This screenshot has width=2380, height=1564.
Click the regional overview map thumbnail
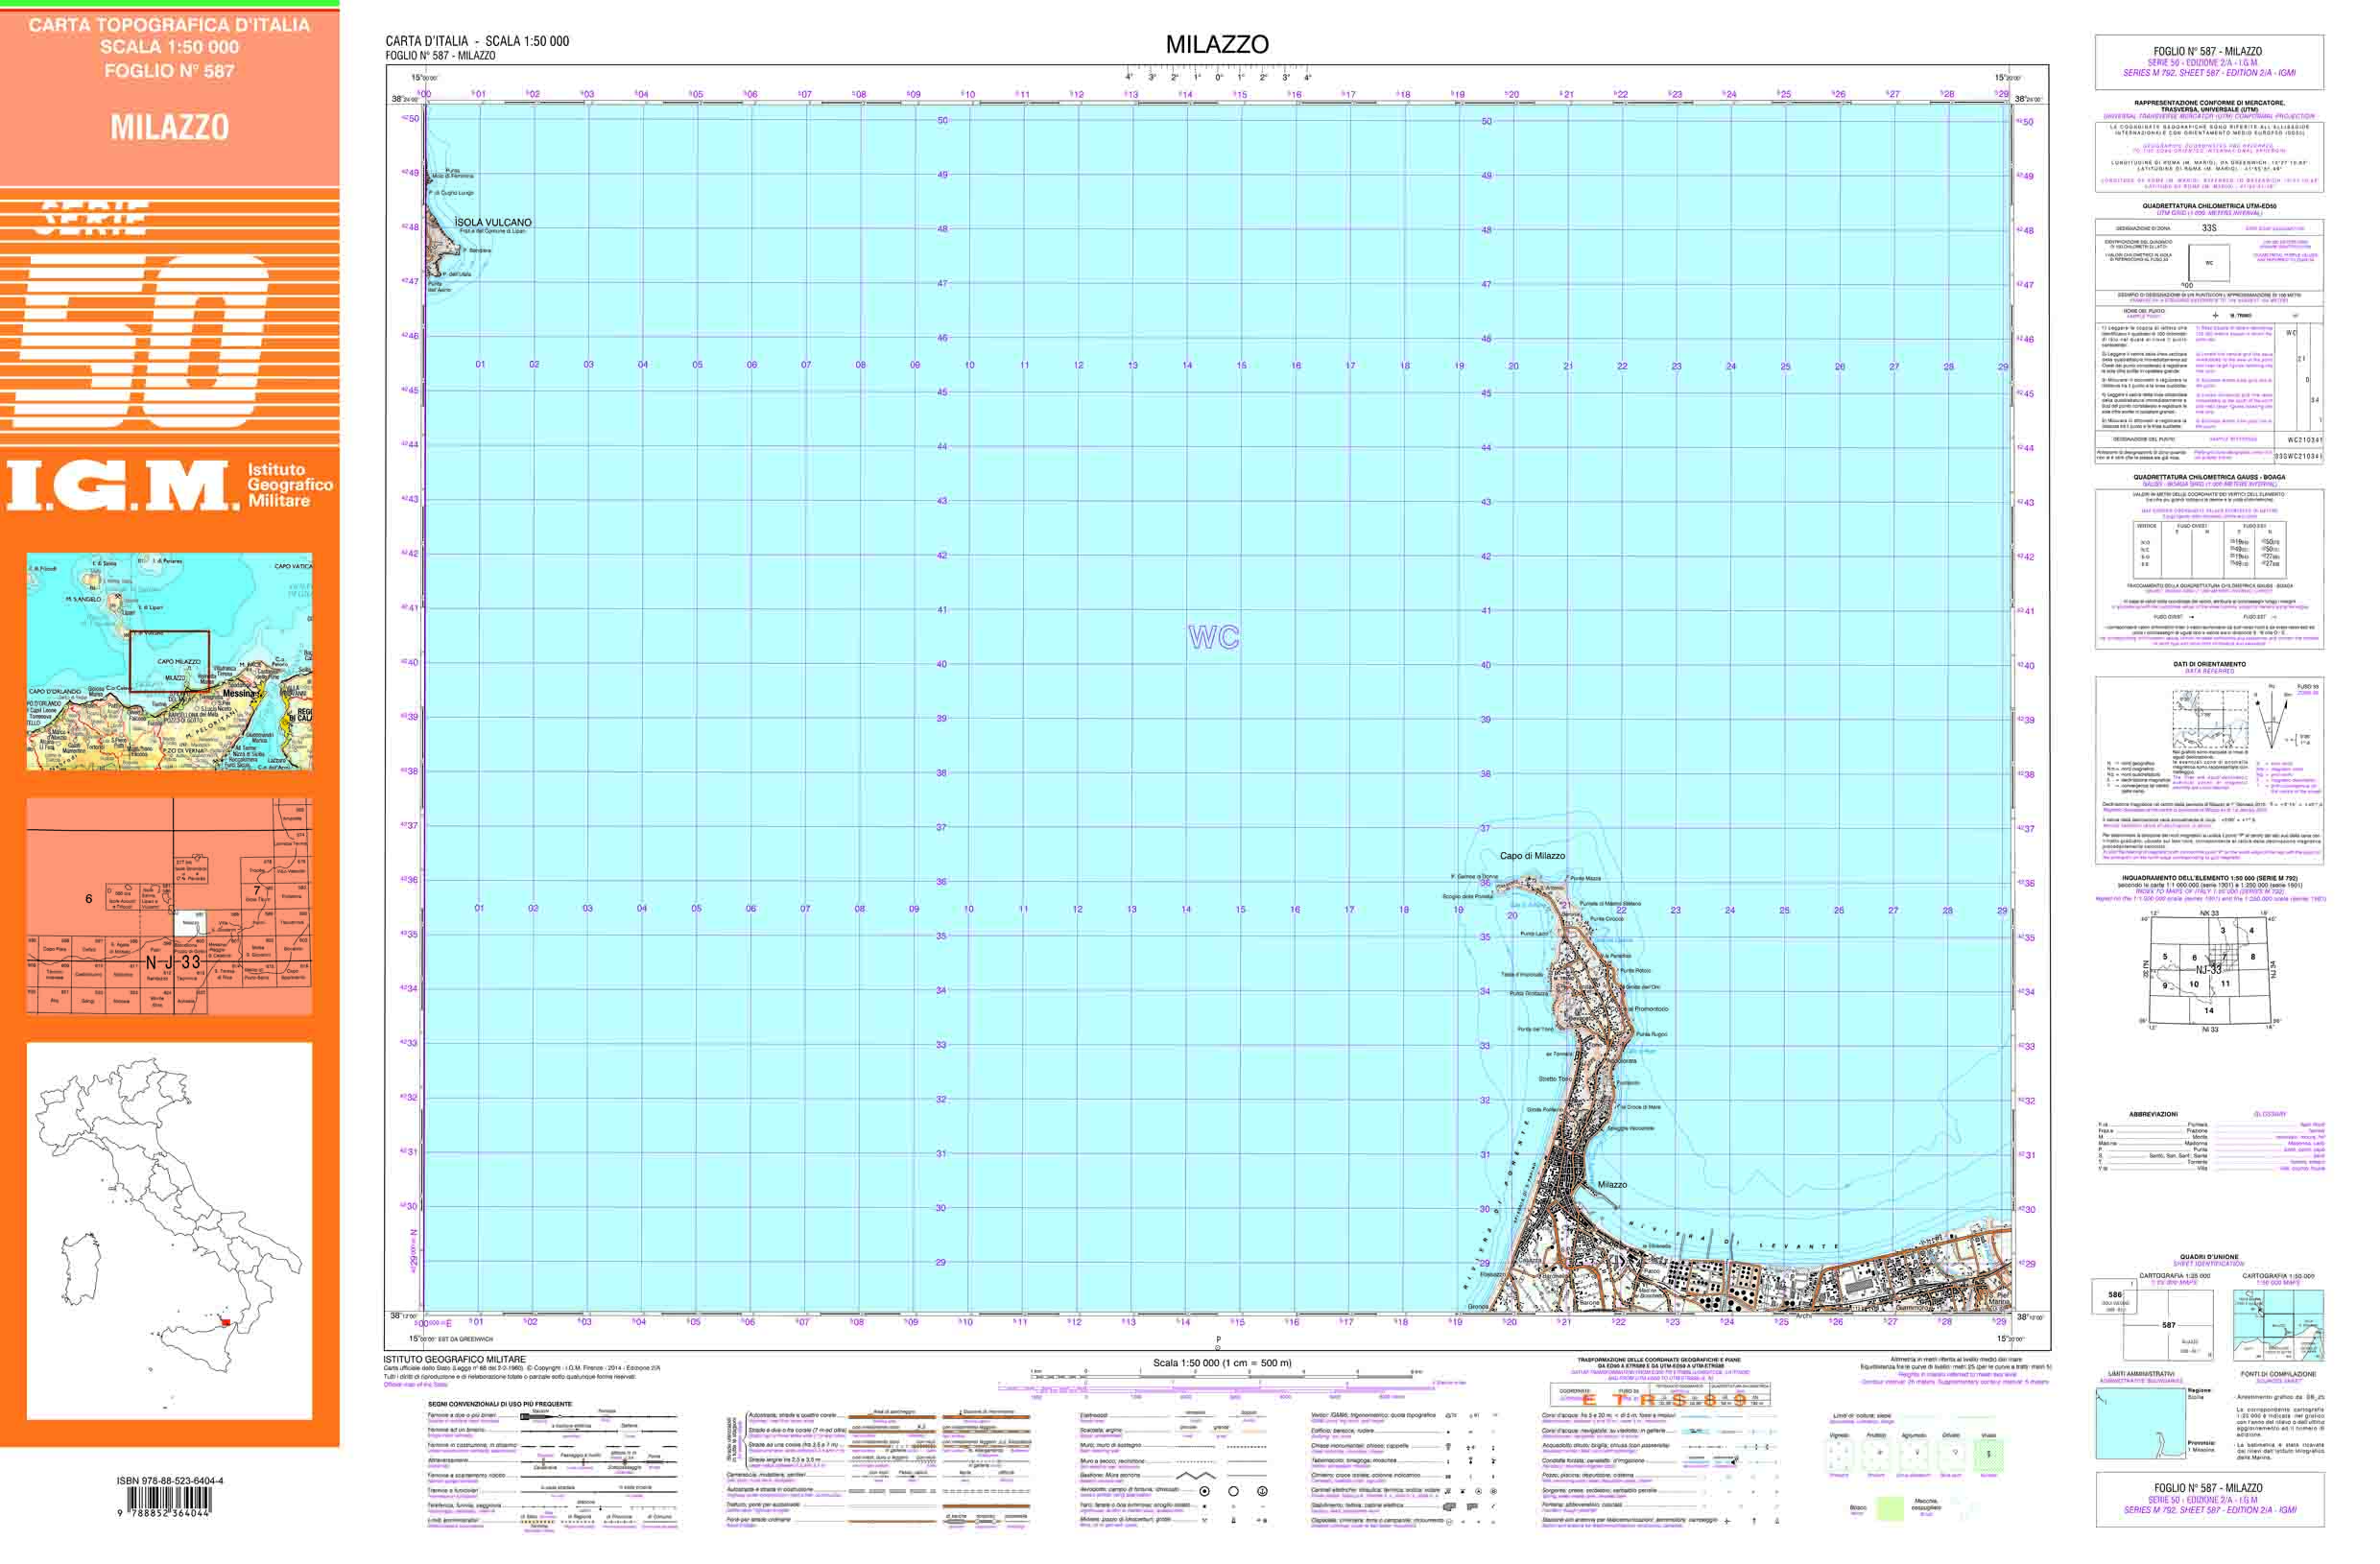pos(169,661)
